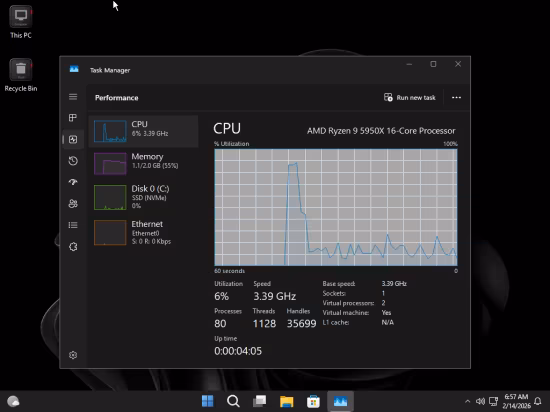The image size is (550, 412).
Task: Open the three-dot more options menu
Action: (456, 97)
